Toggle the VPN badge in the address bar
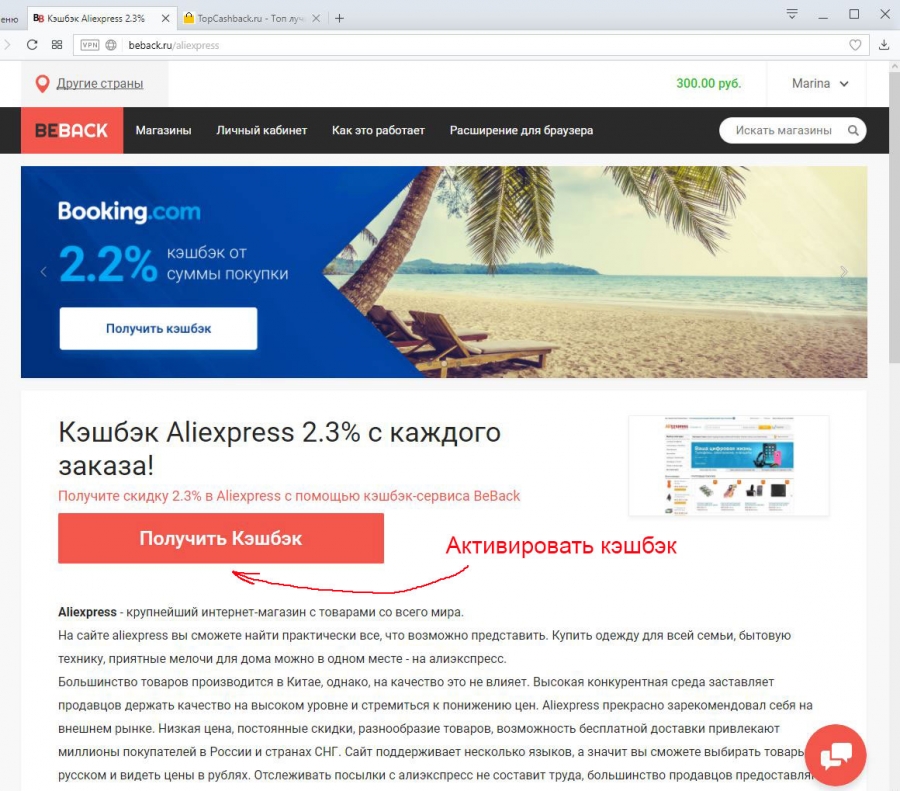 [90, 45]
